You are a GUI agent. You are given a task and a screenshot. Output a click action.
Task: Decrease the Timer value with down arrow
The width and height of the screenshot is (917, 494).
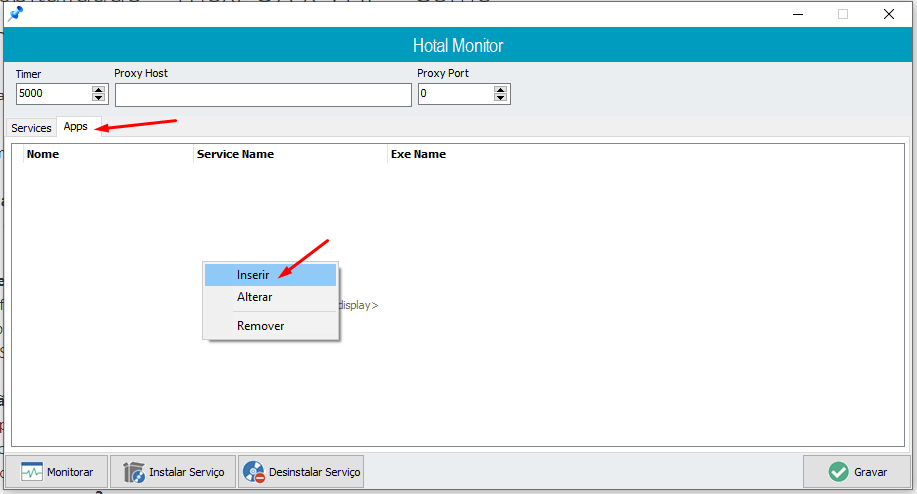[x=98, y=98]
